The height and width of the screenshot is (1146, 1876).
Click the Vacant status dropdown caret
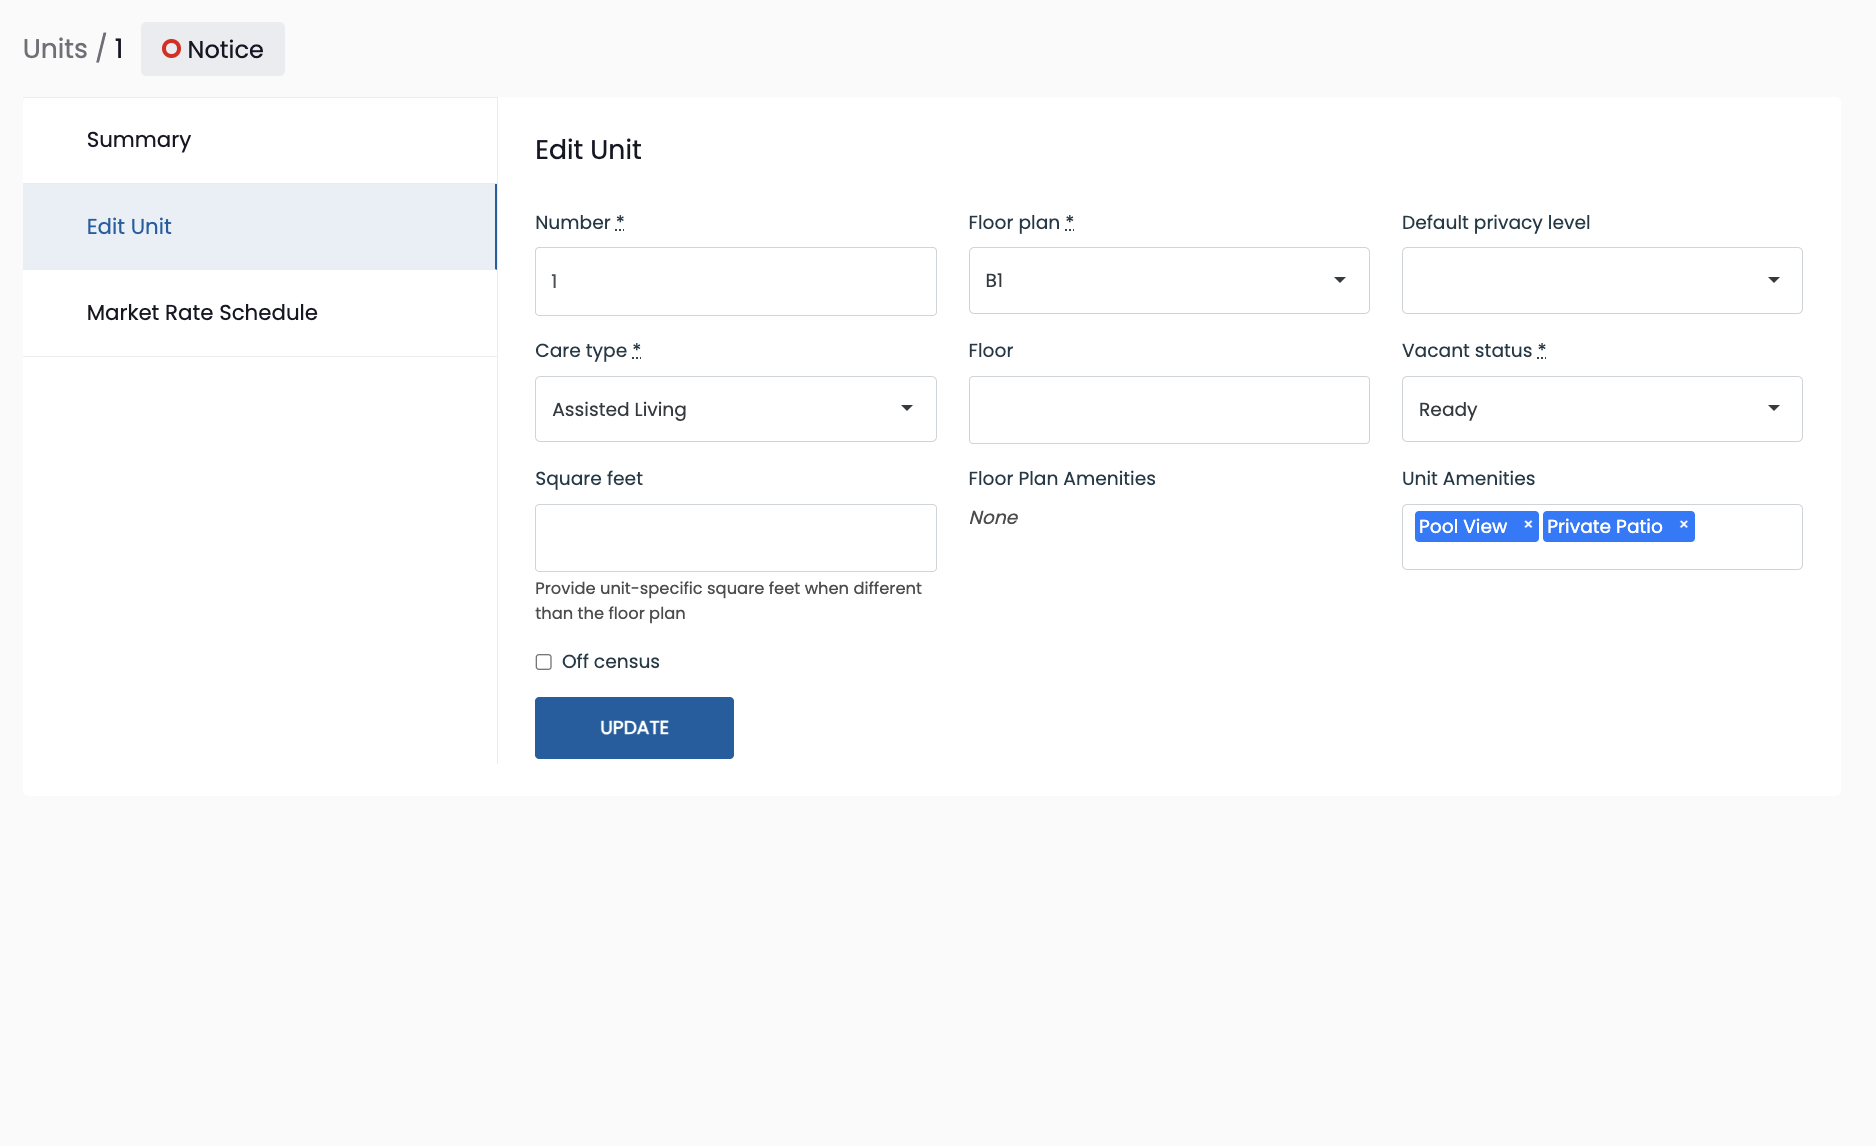pyautogui.click(x=1774, y=408)
